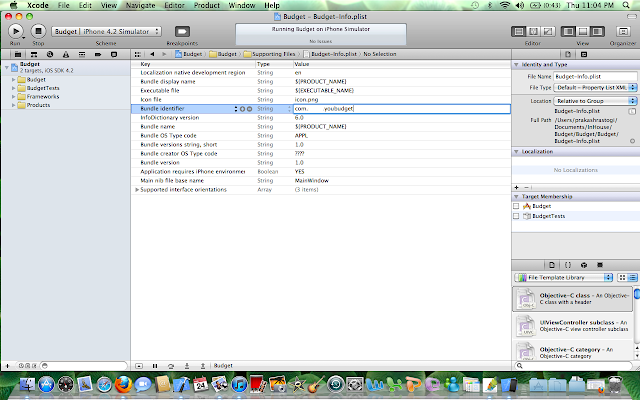The width and height of the screenshot is (640, 400).
Task: Show the Project navigator
Action: pos(18,54)
